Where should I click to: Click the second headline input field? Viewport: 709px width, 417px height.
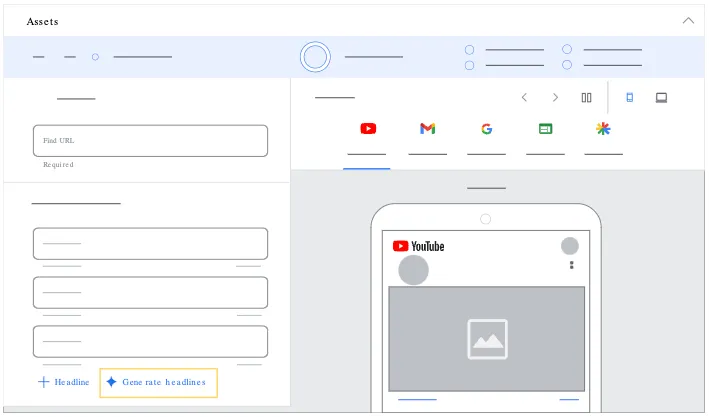coord(150,292)
